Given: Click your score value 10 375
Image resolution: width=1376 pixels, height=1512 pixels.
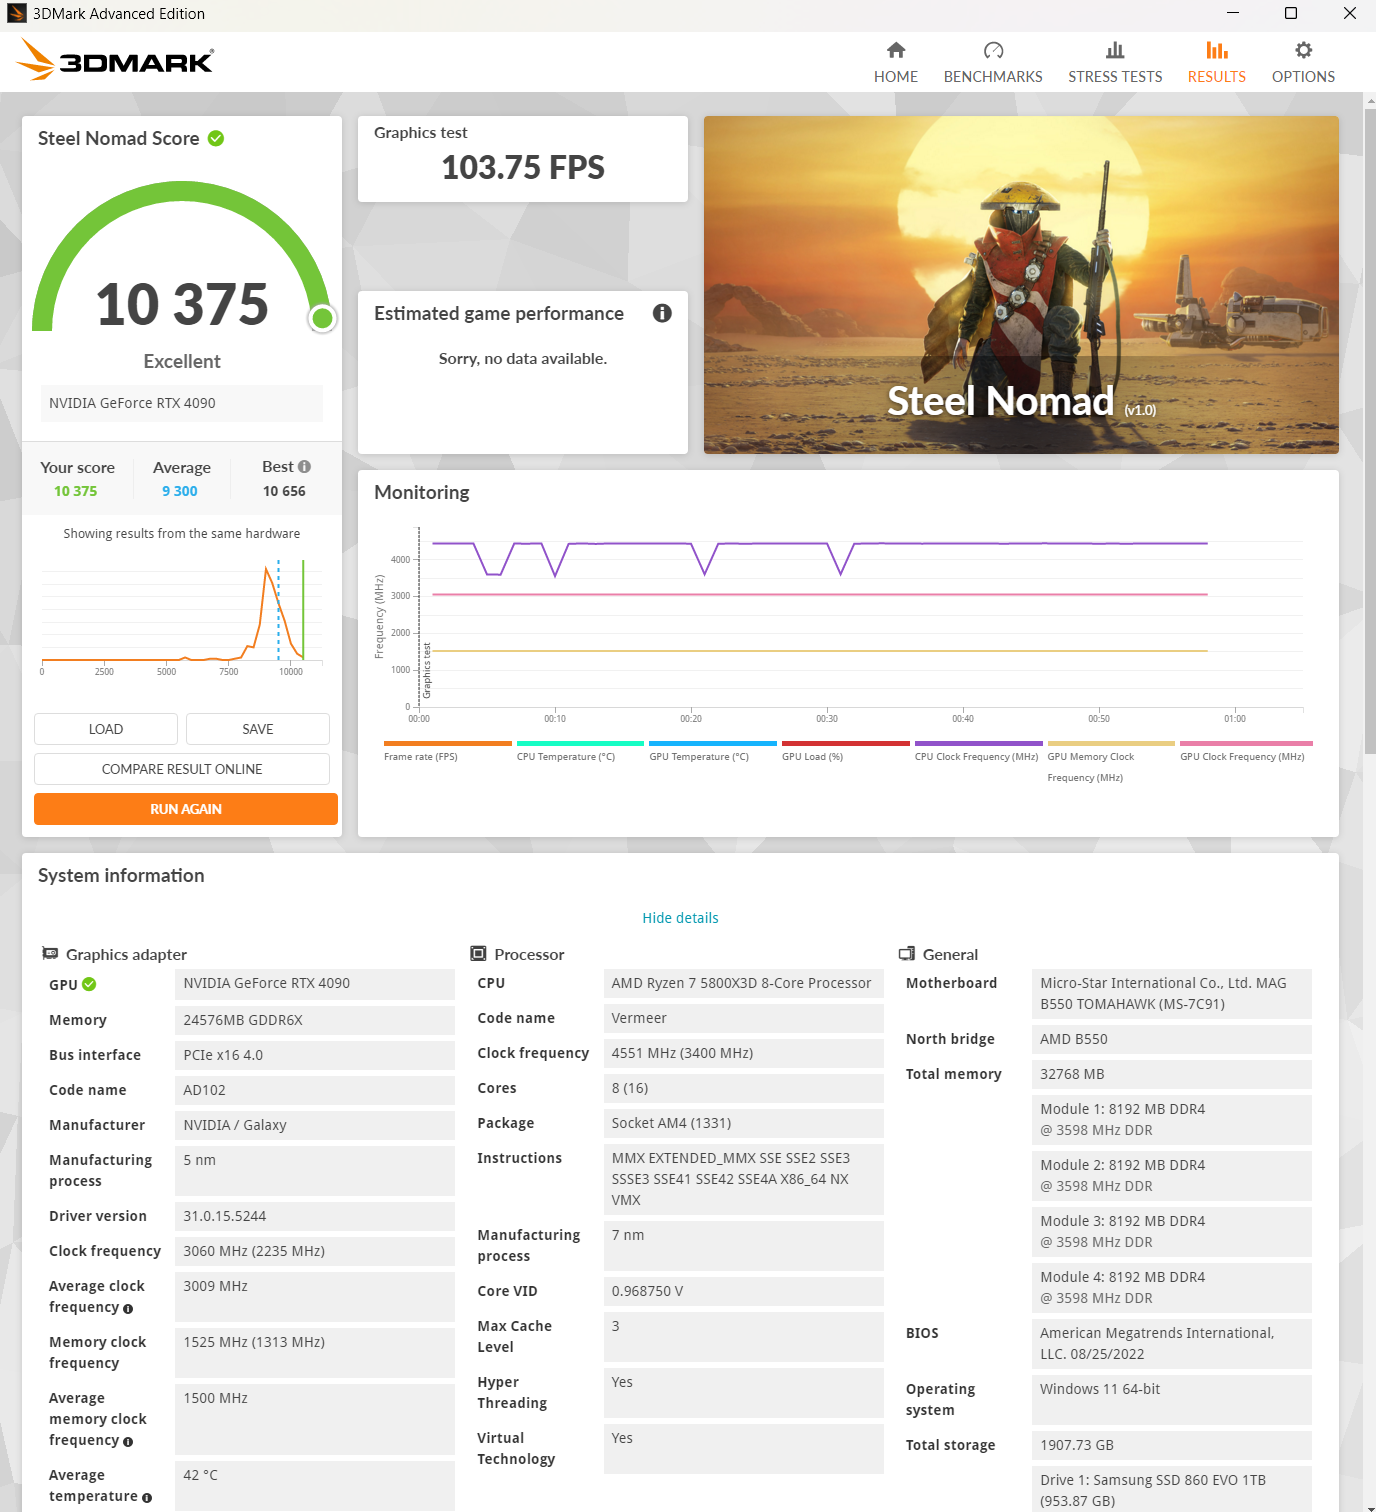Looking at the screenshot, I should coord(76,491).
